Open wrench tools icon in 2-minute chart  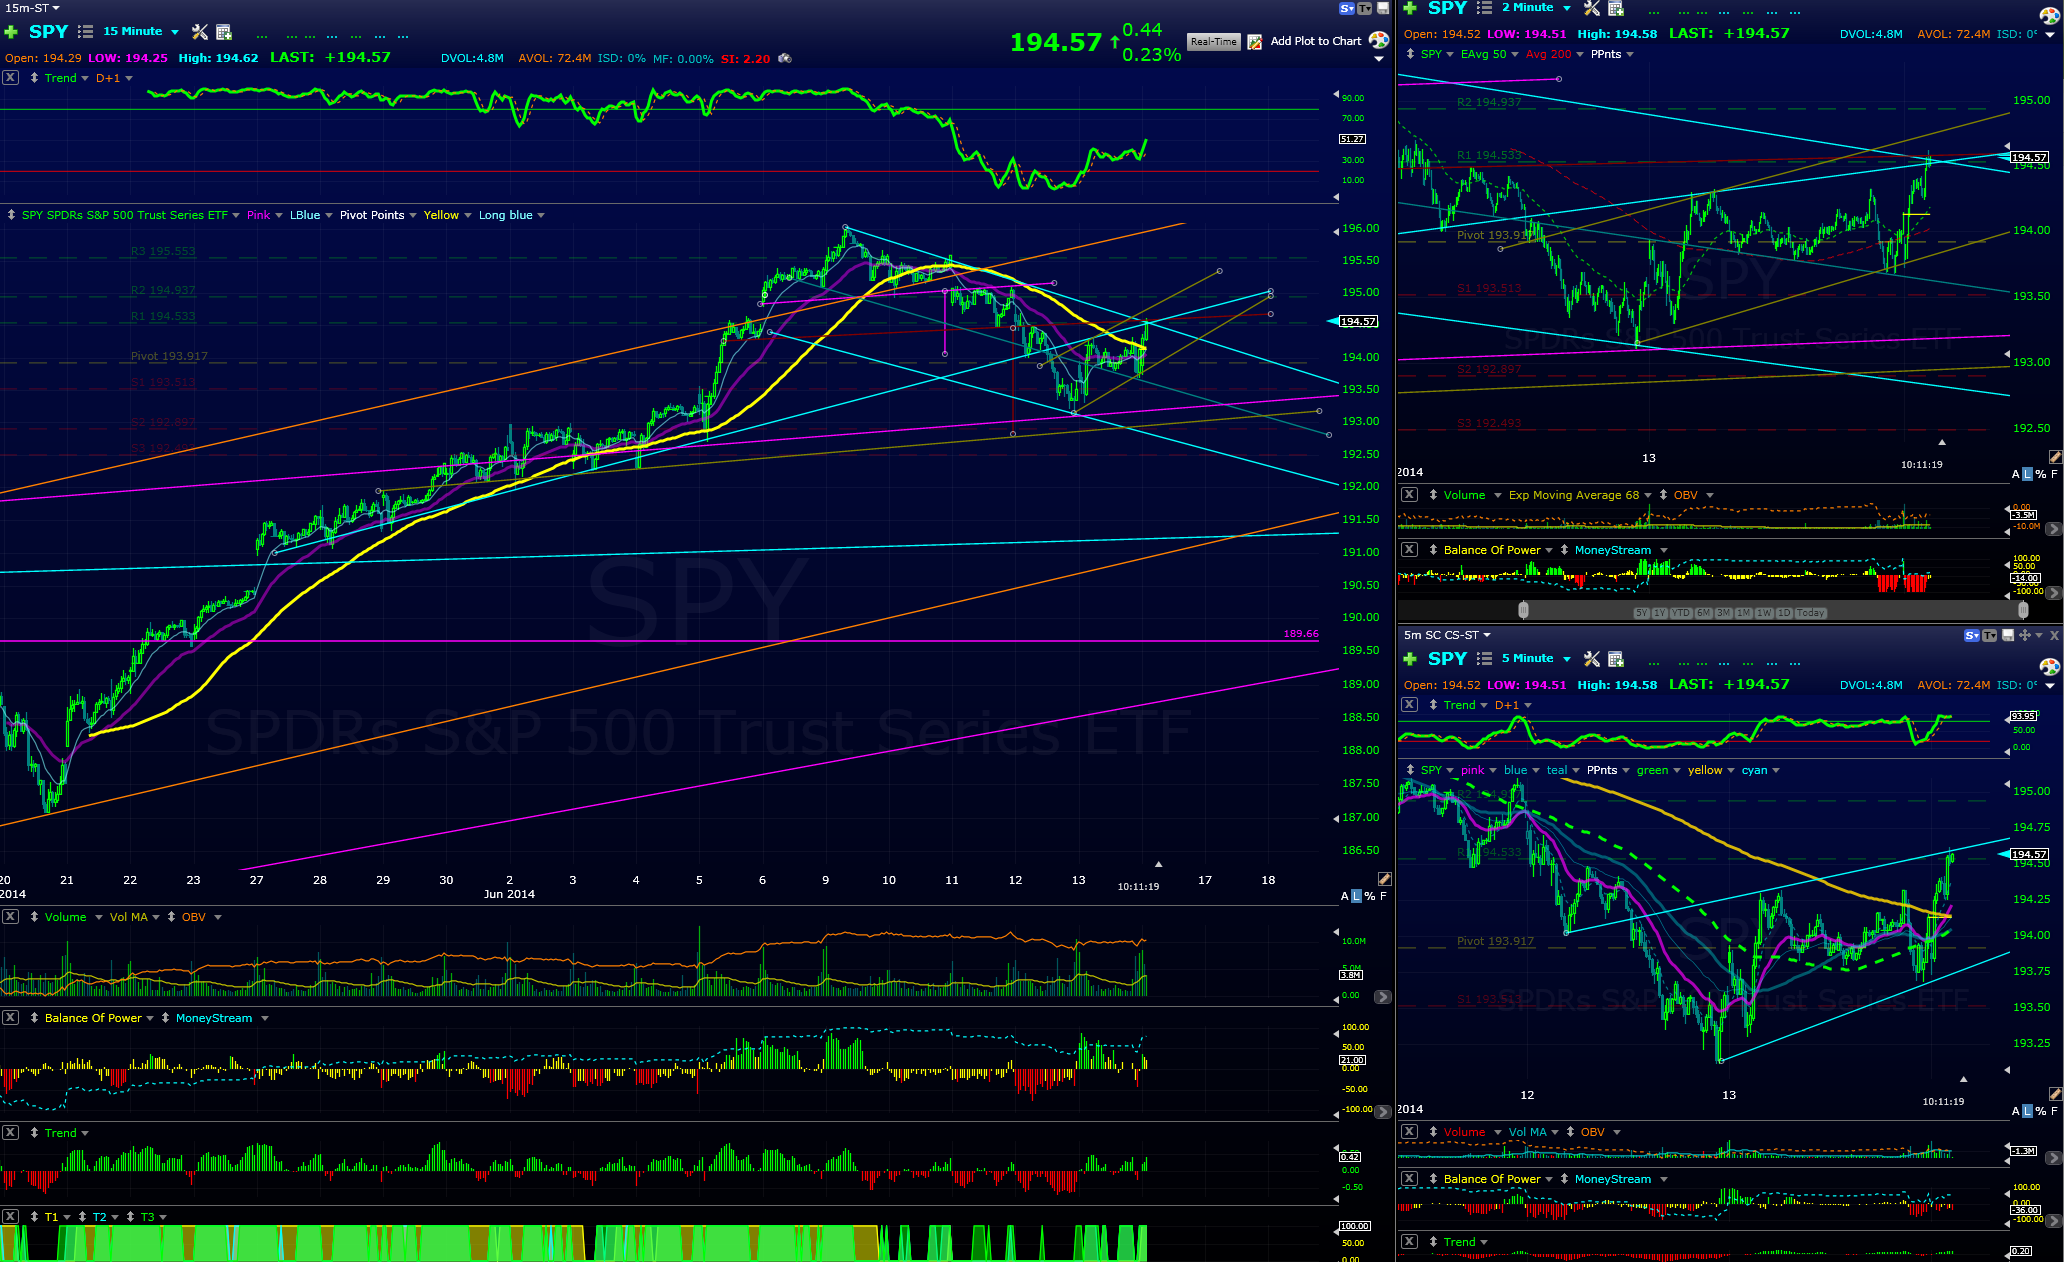(1592, 8)
